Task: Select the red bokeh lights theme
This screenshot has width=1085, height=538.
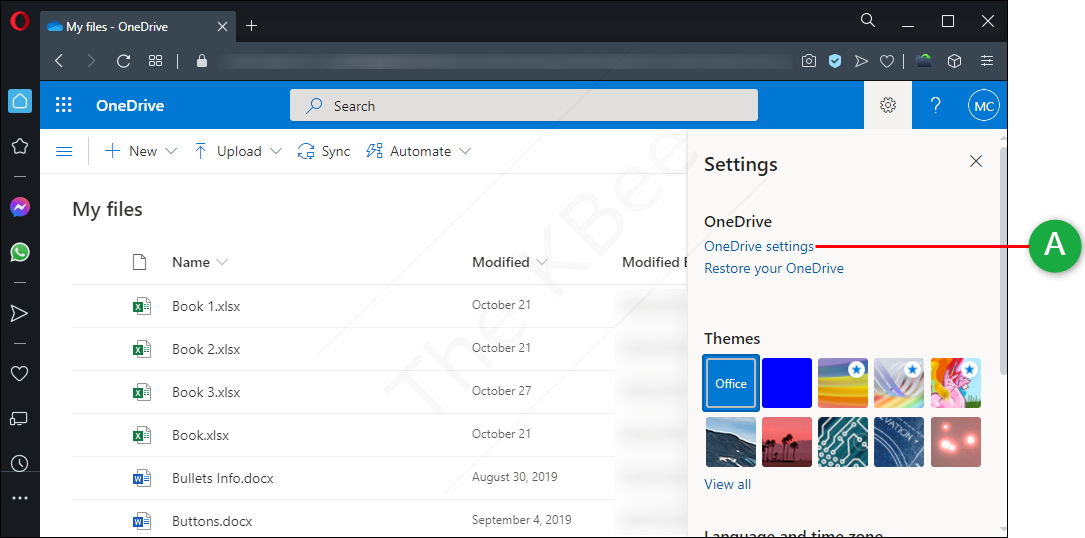Action: tap(956, 442)
